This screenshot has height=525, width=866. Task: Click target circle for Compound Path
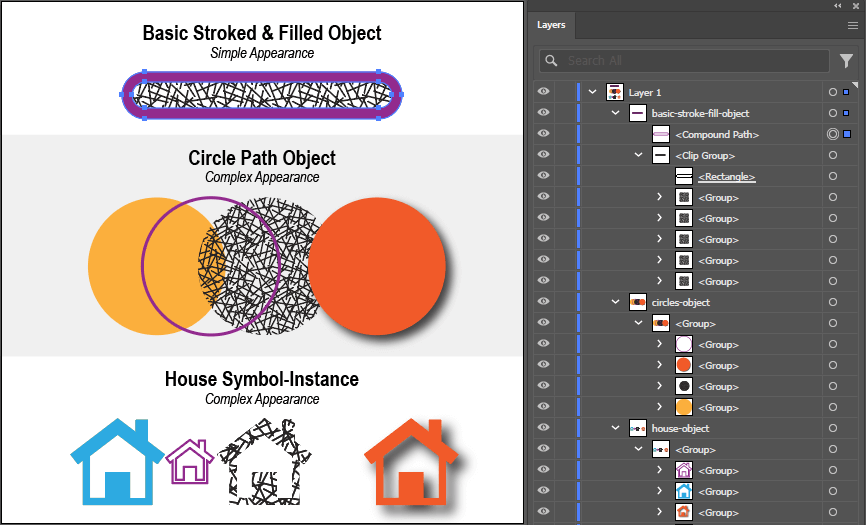[832, 134]
